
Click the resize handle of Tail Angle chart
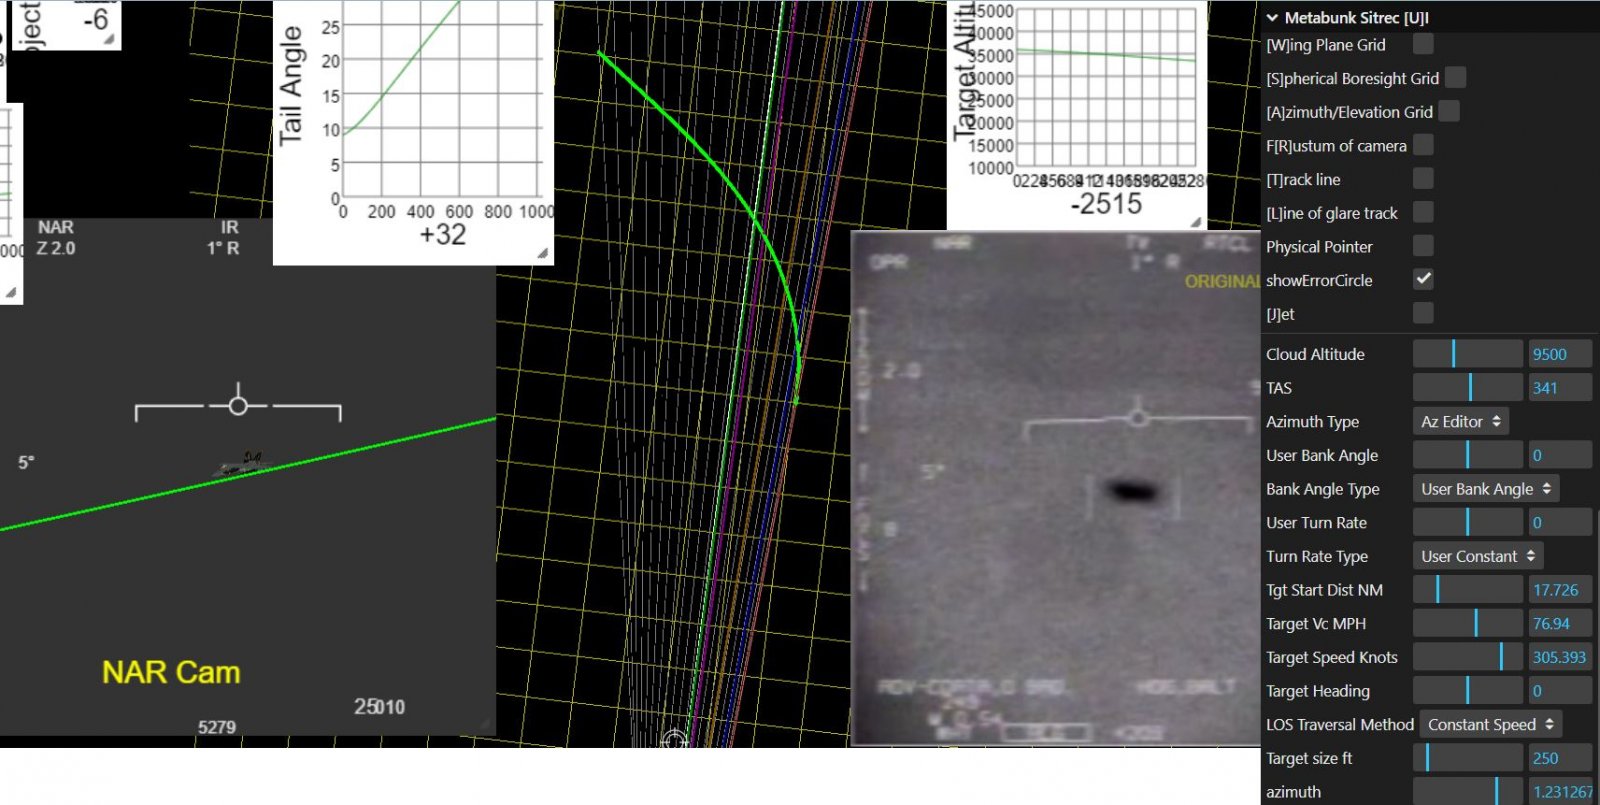[x=542, y=254]
